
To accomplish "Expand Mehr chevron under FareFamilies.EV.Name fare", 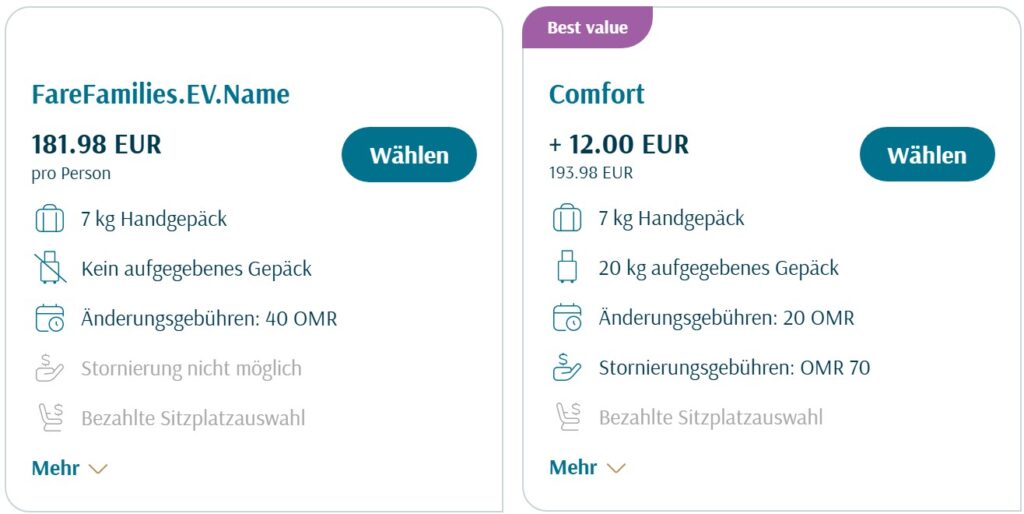I will pyautogui.click(x=98, y=469).
